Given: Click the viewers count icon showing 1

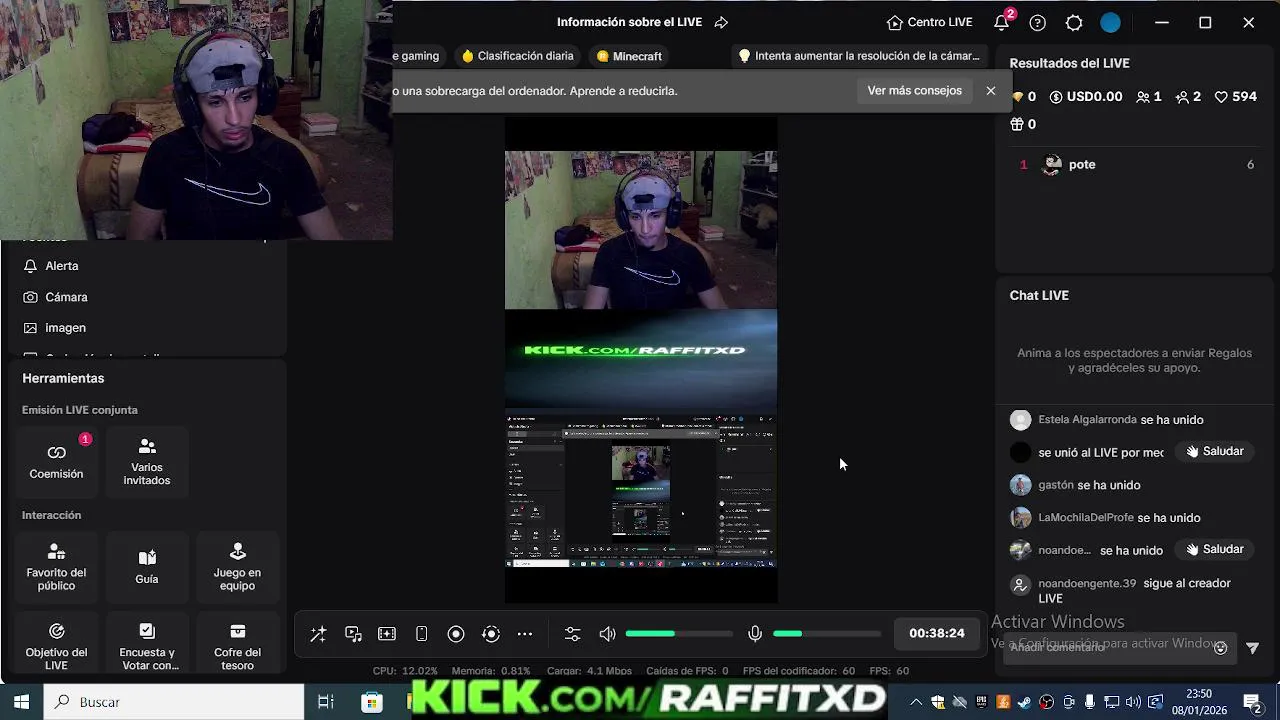Looking at the screenshot, I should [x=1149, y=97].
